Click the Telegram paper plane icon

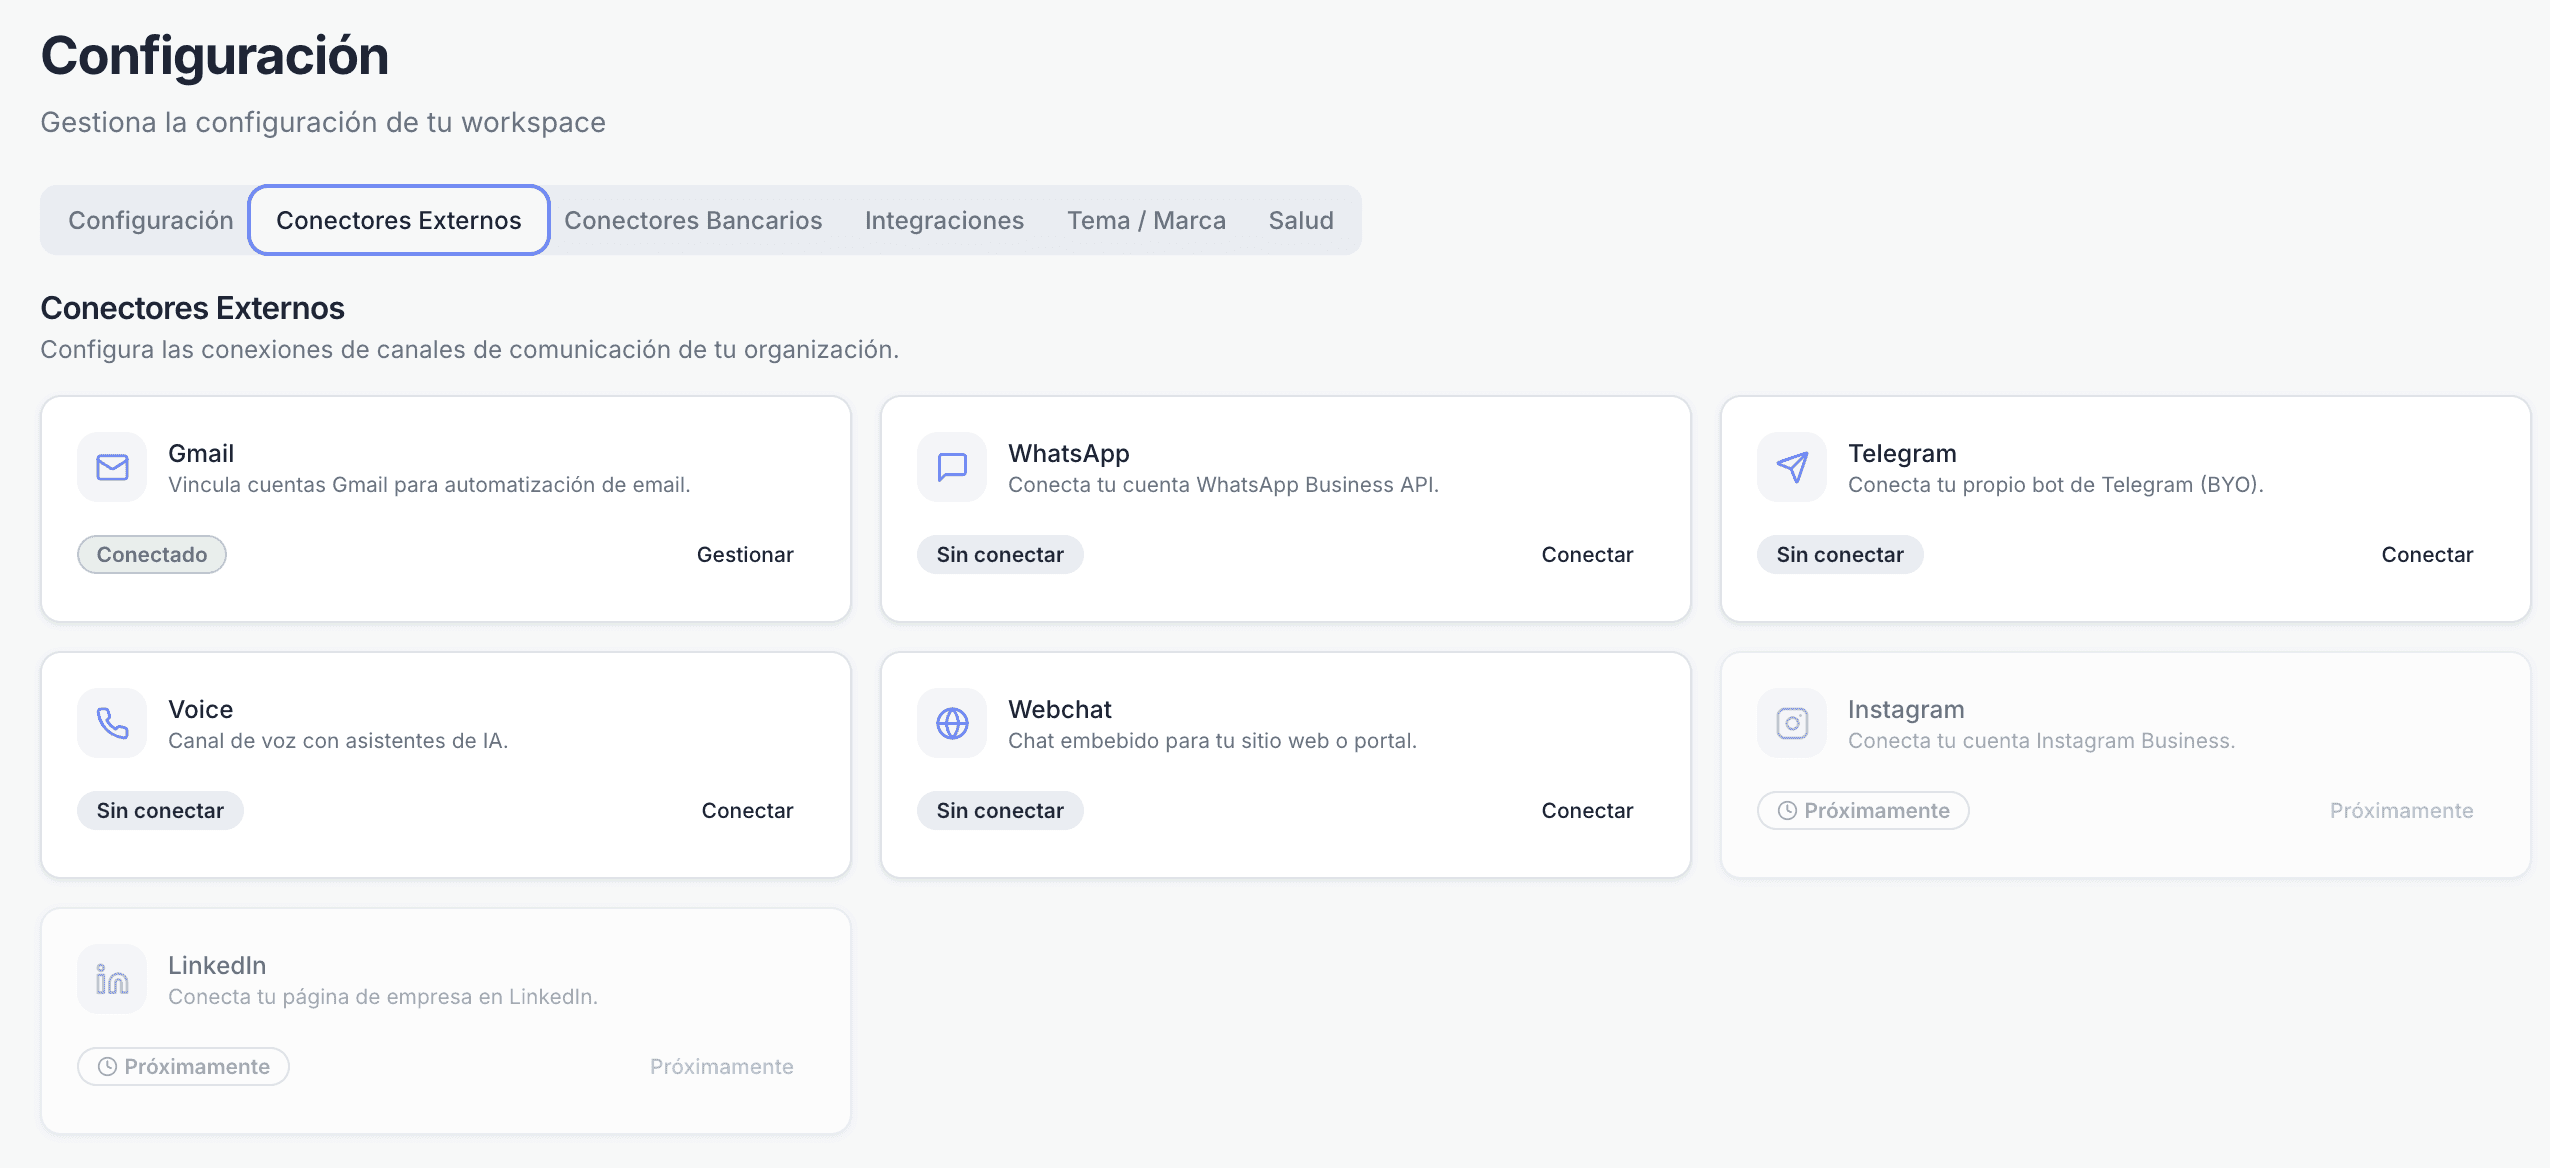tap(1792, 467)
